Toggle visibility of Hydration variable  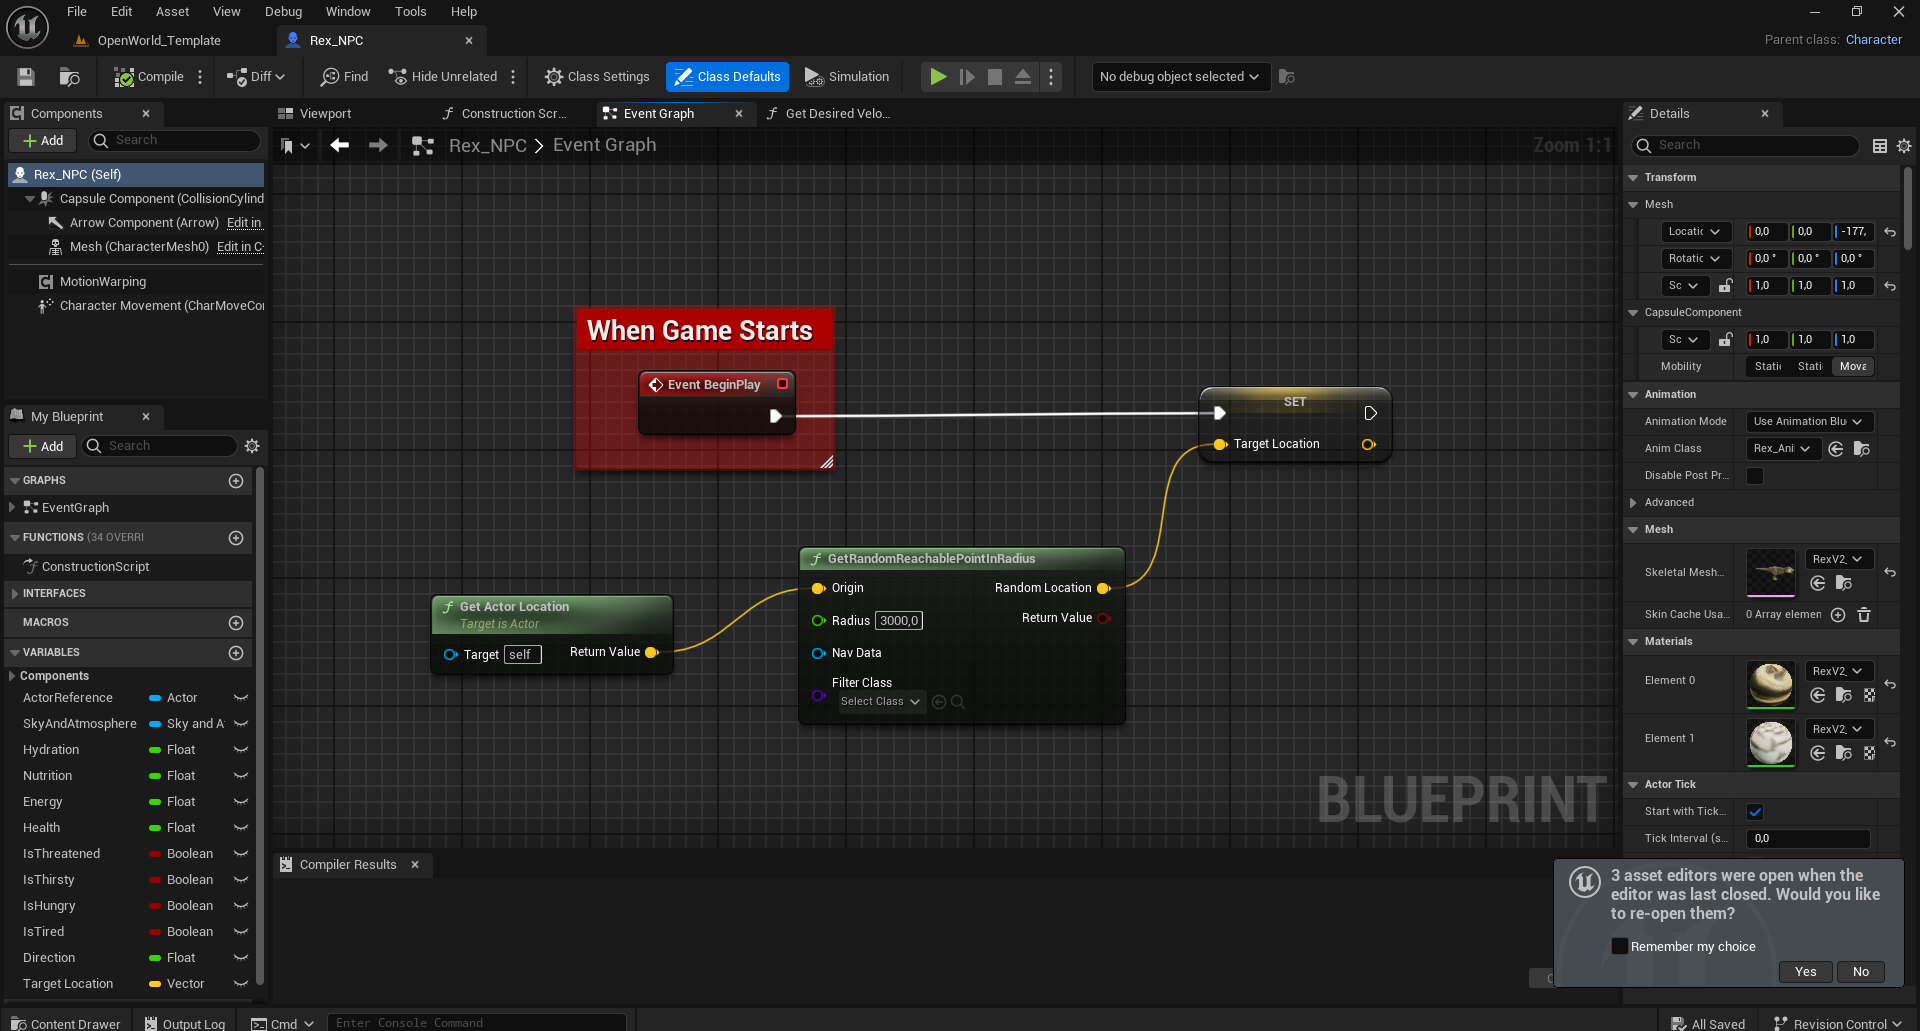tap(240, 750)
